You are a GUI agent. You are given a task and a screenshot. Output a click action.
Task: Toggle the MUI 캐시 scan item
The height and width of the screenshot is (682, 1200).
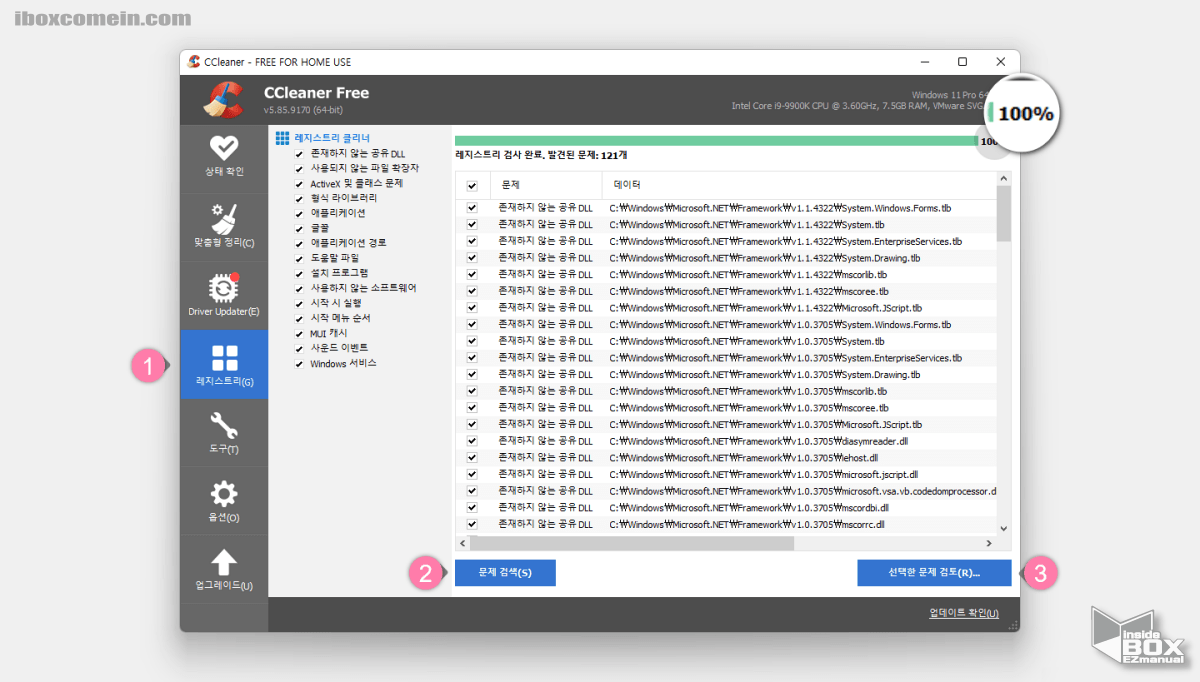coord(297,333)
